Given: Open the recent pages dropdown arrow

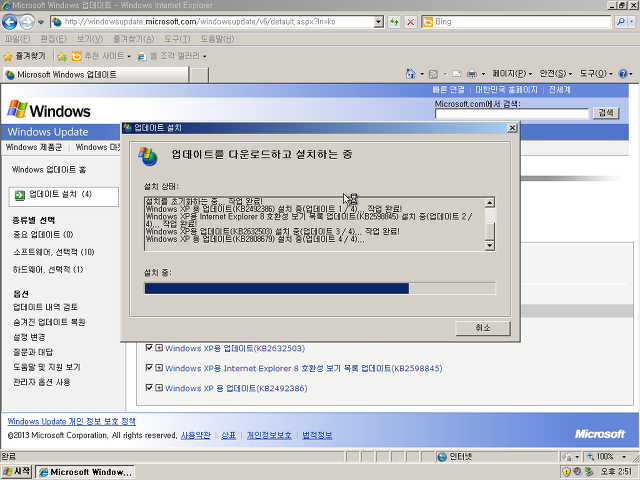Looking at the screenshot, I should (41, 22).
